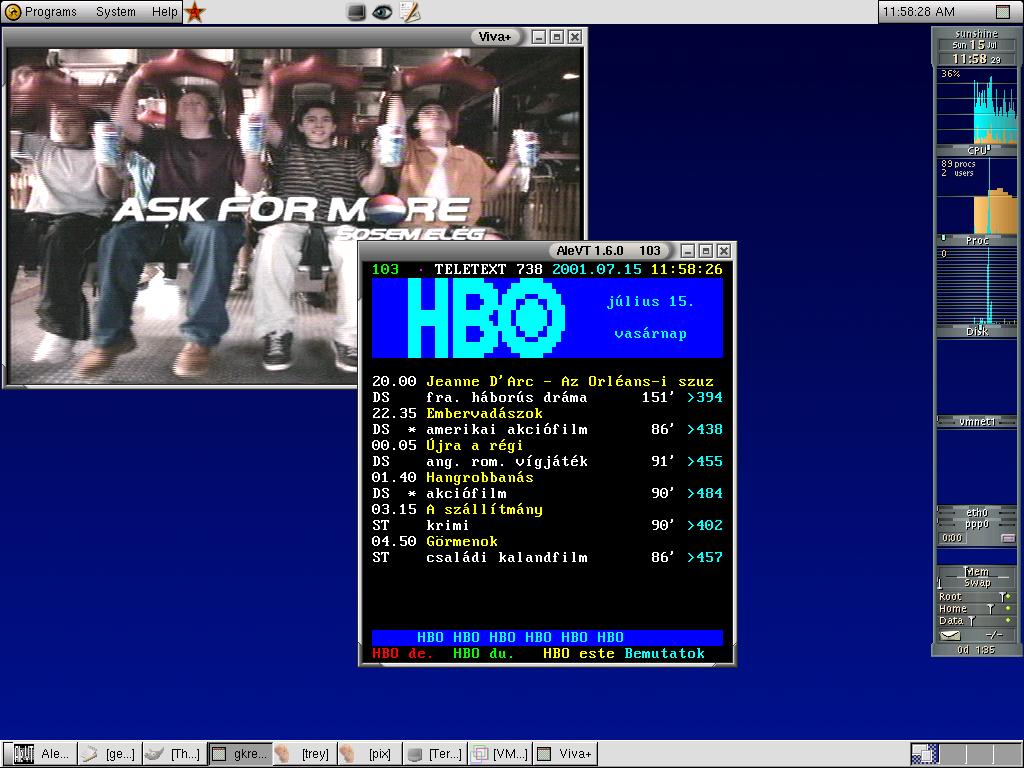Go to teletext page 394 link
Image resolution: width=1024 pixels, height=768 pixels.
pyautogui.click(x=705, y=397)
